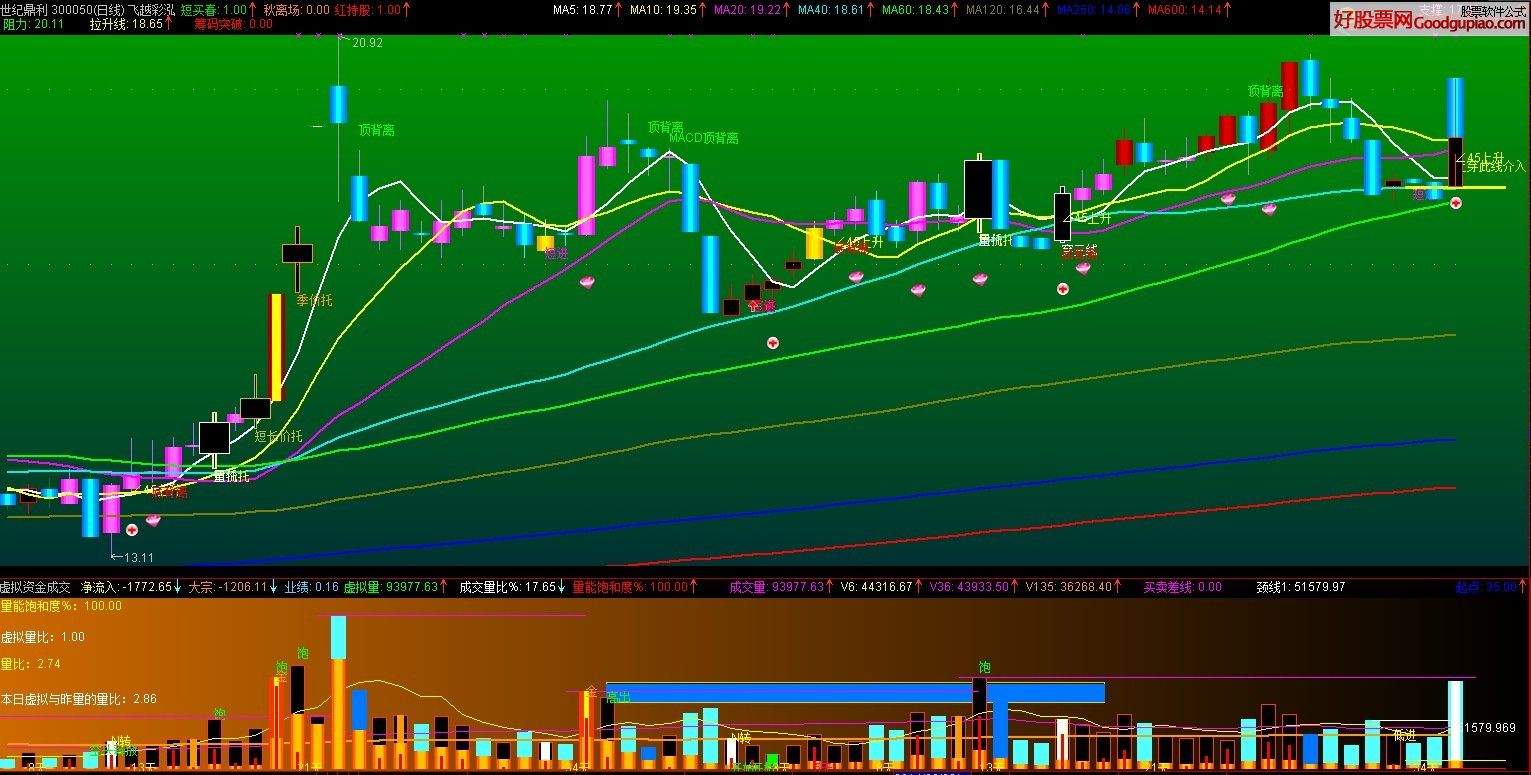1531x775 pixels.
Task: Click the 高出 label on the blue volume bar
Action: (x=617, y=697)
